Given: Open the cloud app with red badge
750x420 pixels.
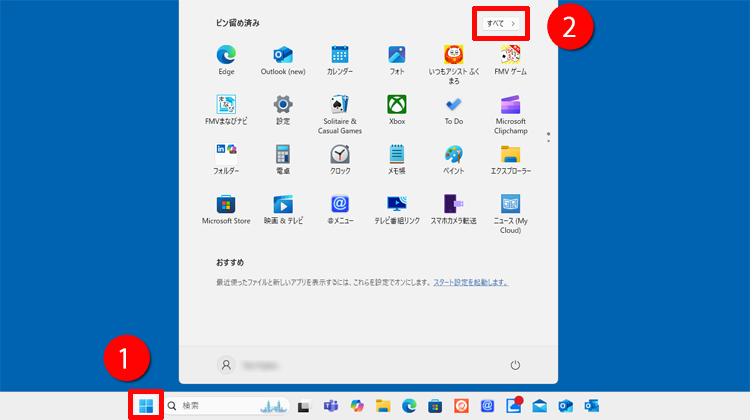Looking at the screenshot, I should coord(514,406).
